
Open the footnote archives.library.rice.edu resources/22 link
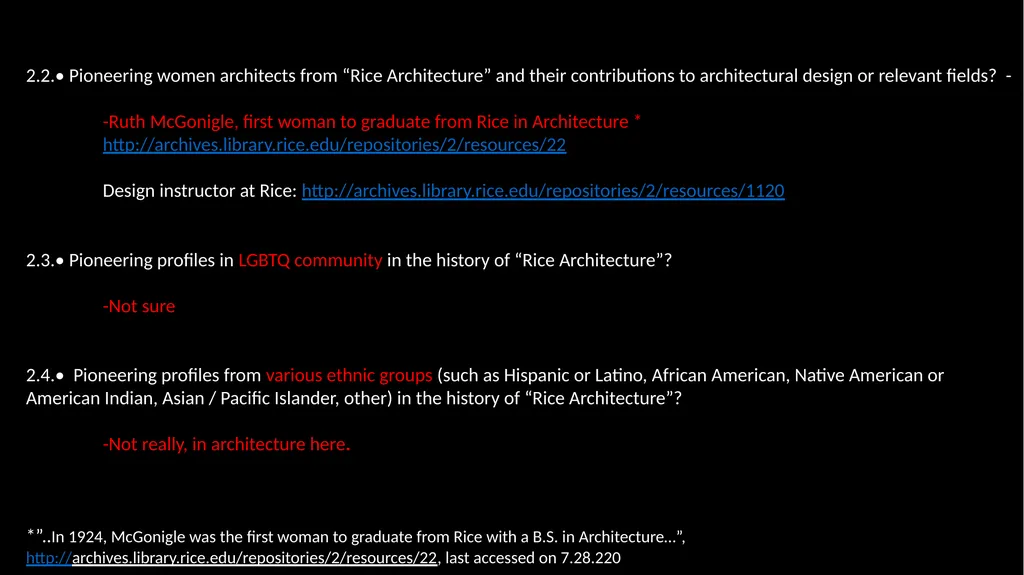pyautogui.click(x=232, y=557)
